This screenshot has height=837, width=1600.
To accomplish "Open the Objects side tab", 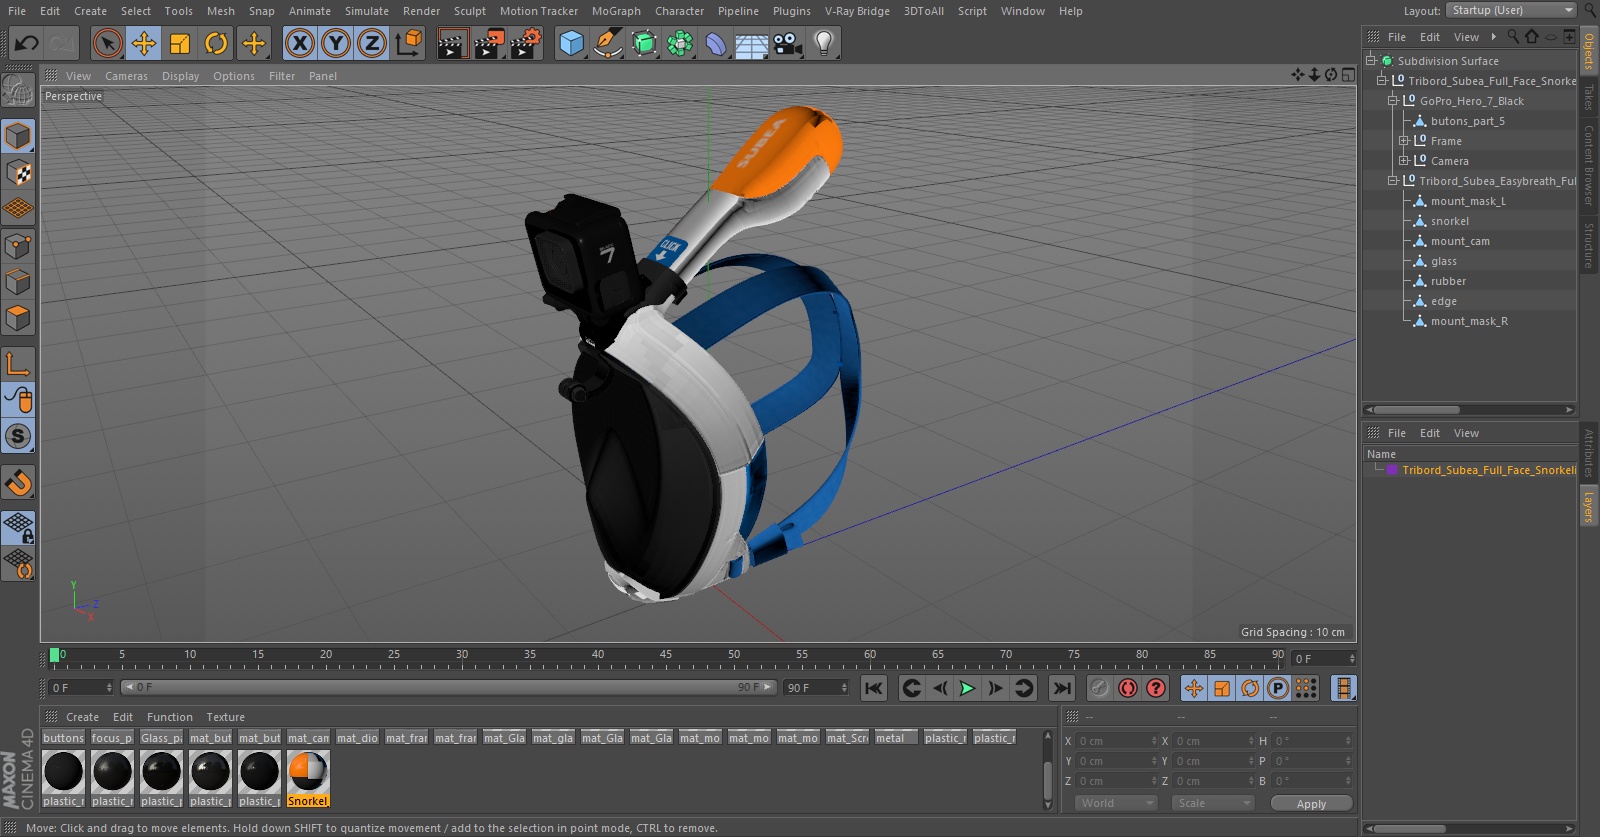I will 1588,49.
